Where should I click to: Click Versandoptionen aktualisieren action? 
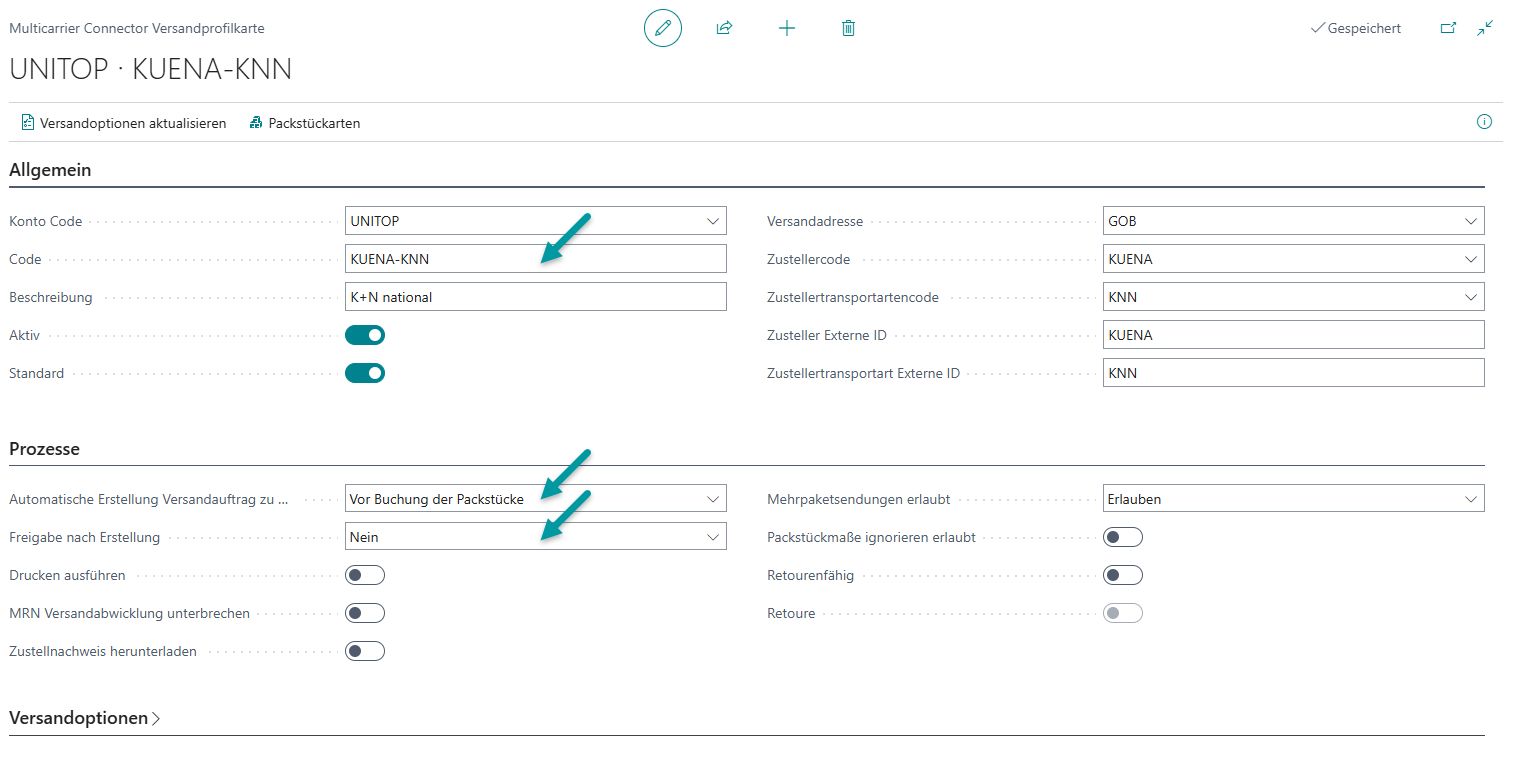click(123, 123)
